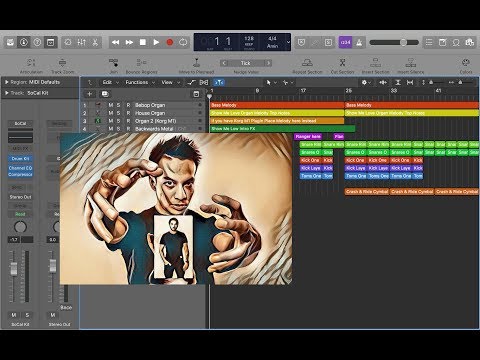
Task: Mute the Bebop Organ track
Action: click(110, 105)
